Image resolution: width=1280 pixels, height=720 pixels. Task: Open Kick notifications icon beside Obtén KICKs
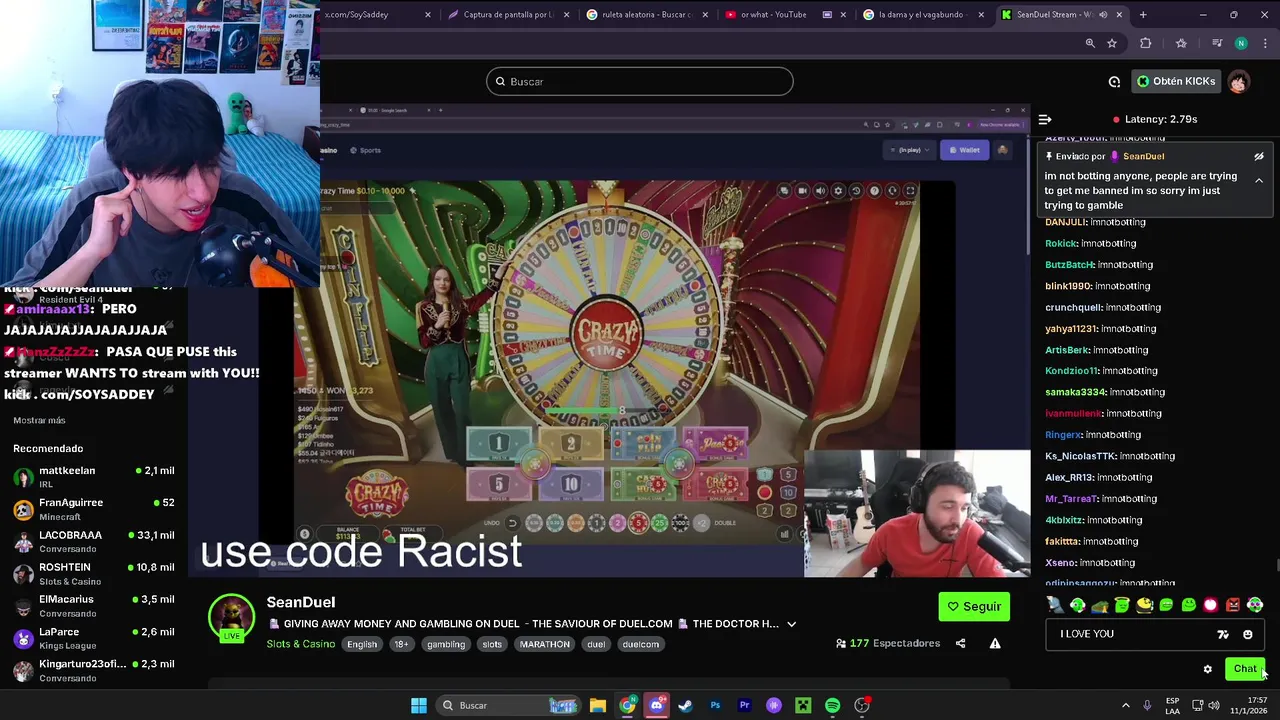[x=1114, y=82]
